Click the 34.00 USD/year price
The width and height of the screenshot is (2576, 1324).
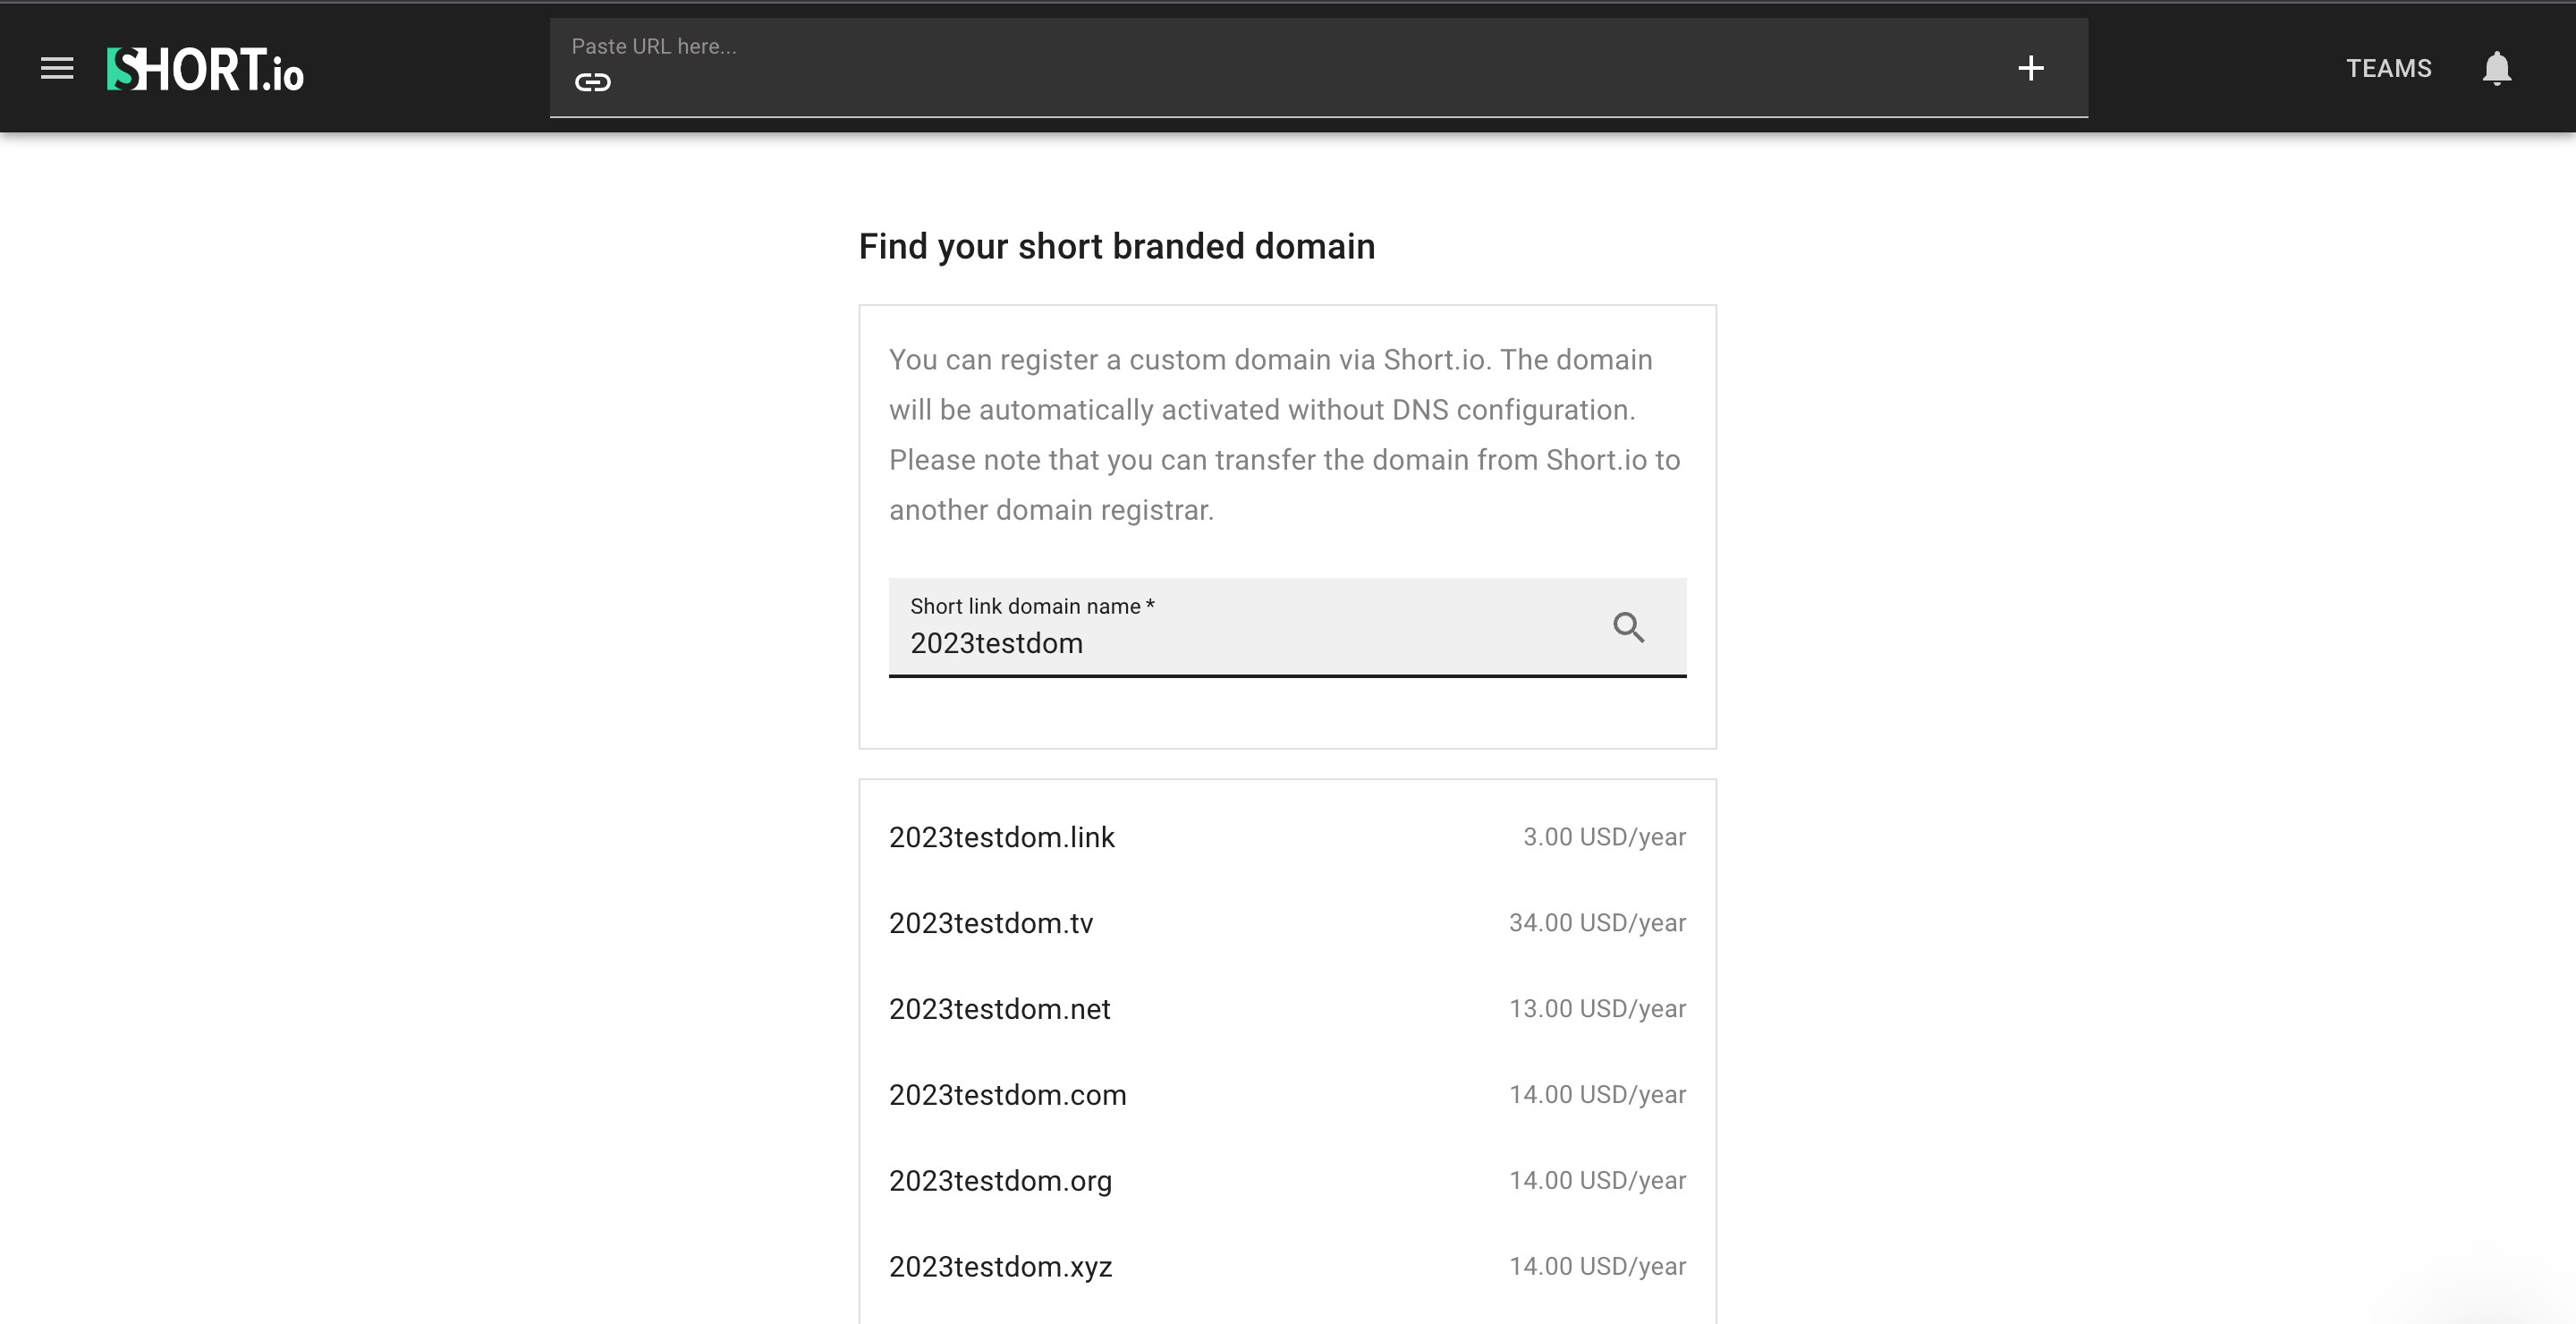[x=1596, y=923]
